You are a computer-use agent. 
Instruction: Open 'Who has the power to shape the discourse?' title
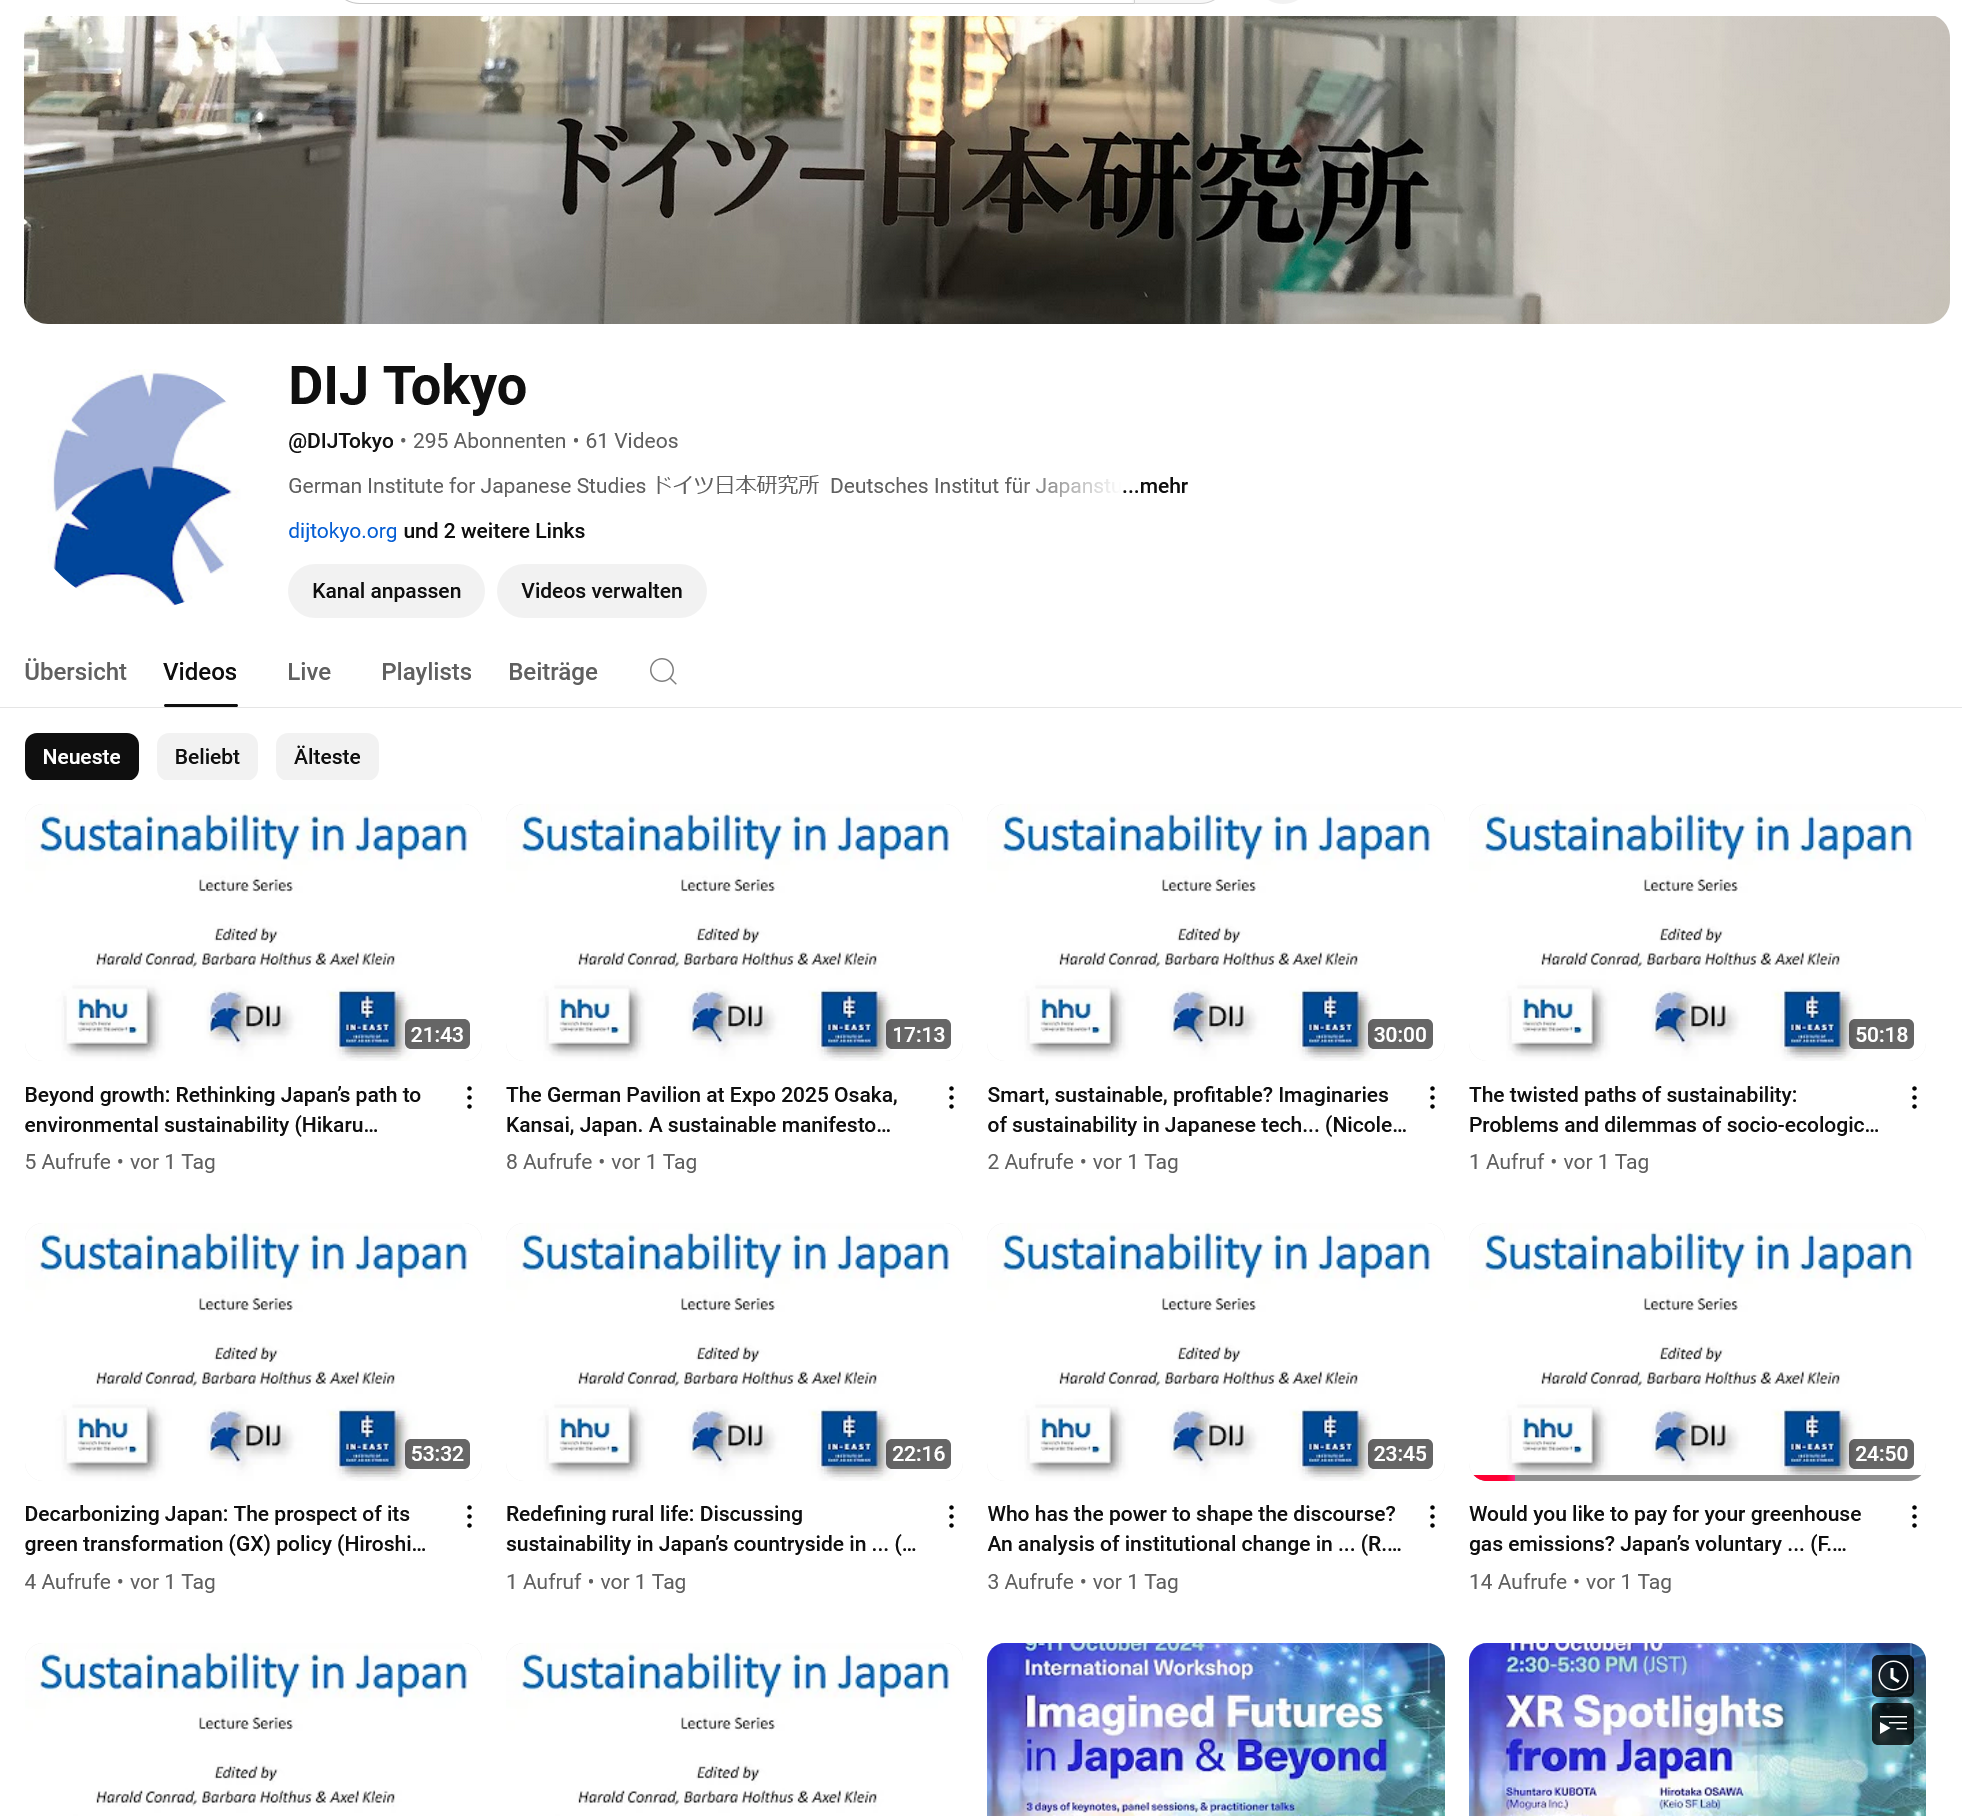coord(1194,1529)
